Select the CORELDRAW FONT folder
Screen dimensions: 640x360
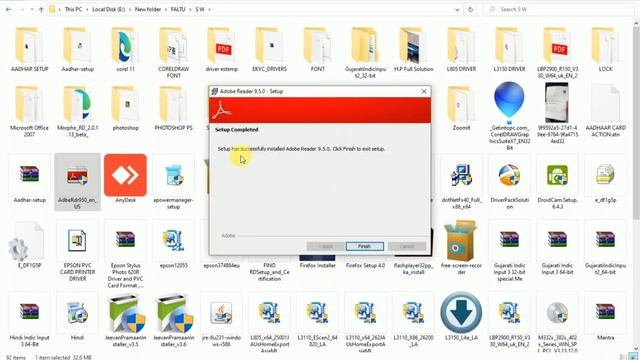173,53
